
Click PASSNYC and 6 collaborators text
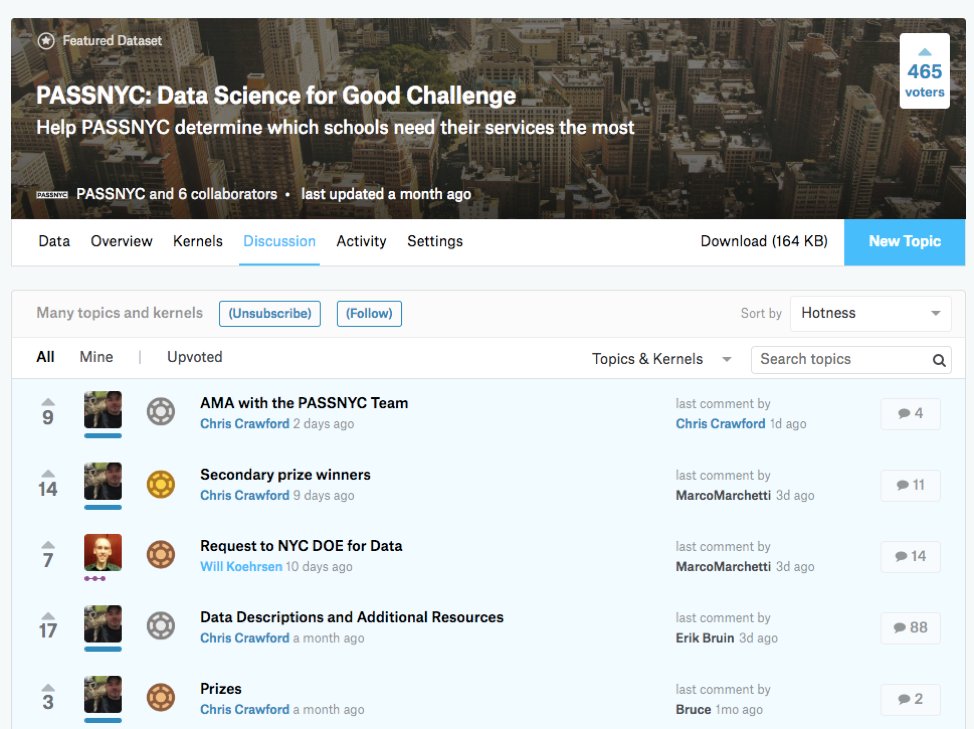pos(176,194)
